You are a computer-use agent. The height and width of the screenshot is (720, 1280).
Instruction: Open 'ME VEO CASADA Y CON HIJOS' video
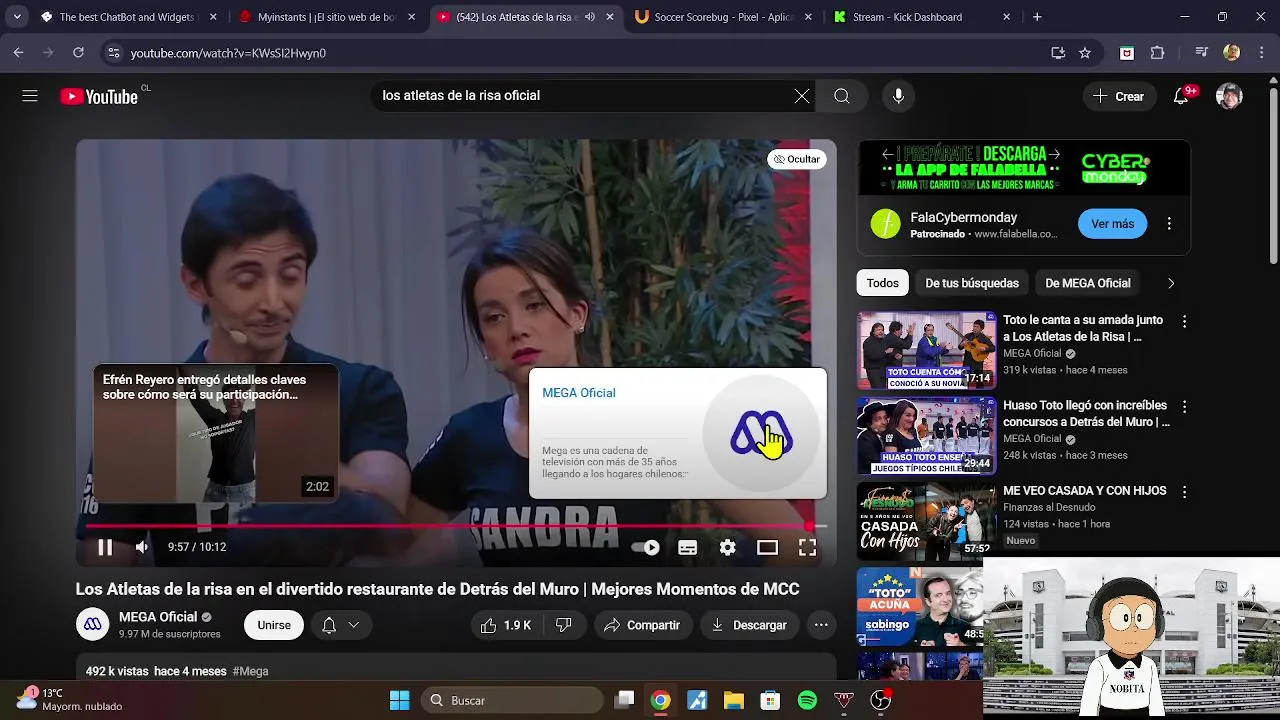[x=1085, y=491]
